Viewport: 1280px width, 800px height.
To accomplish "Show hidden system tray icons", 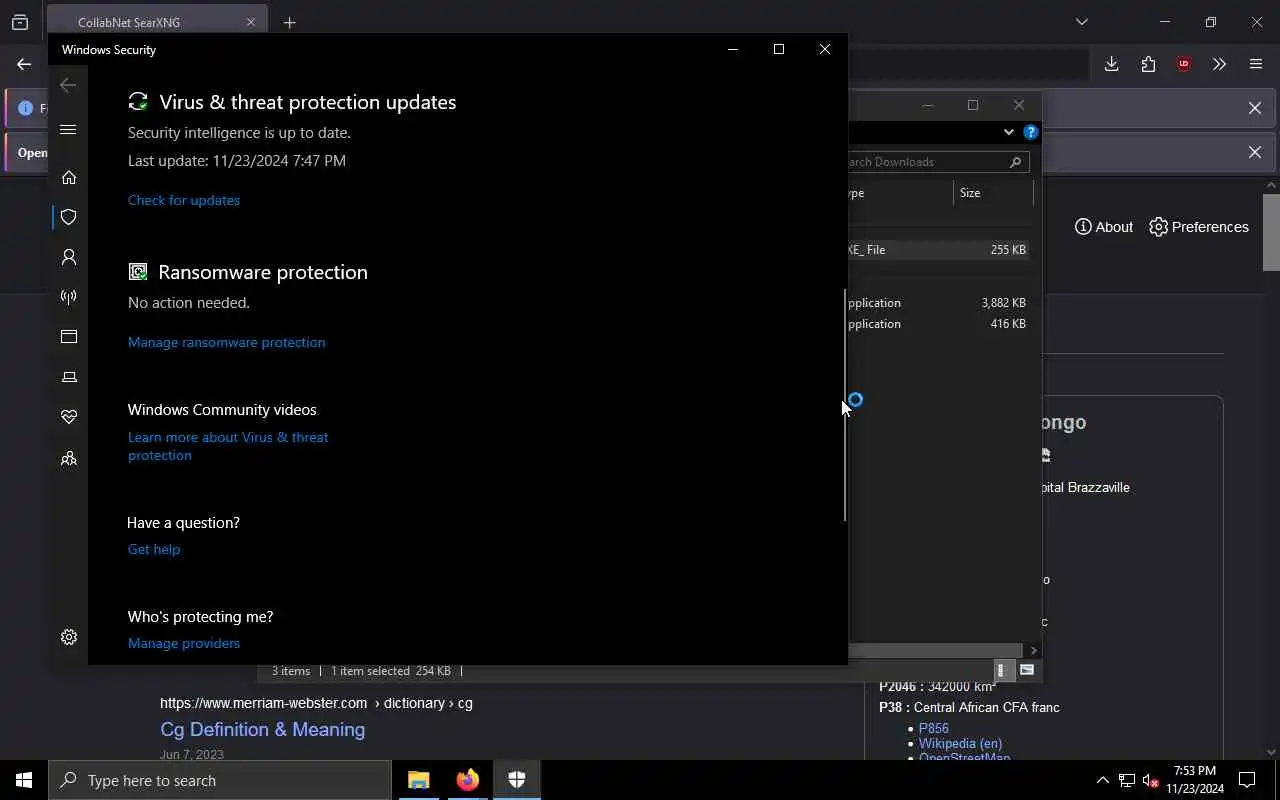I will [1103, 780].
